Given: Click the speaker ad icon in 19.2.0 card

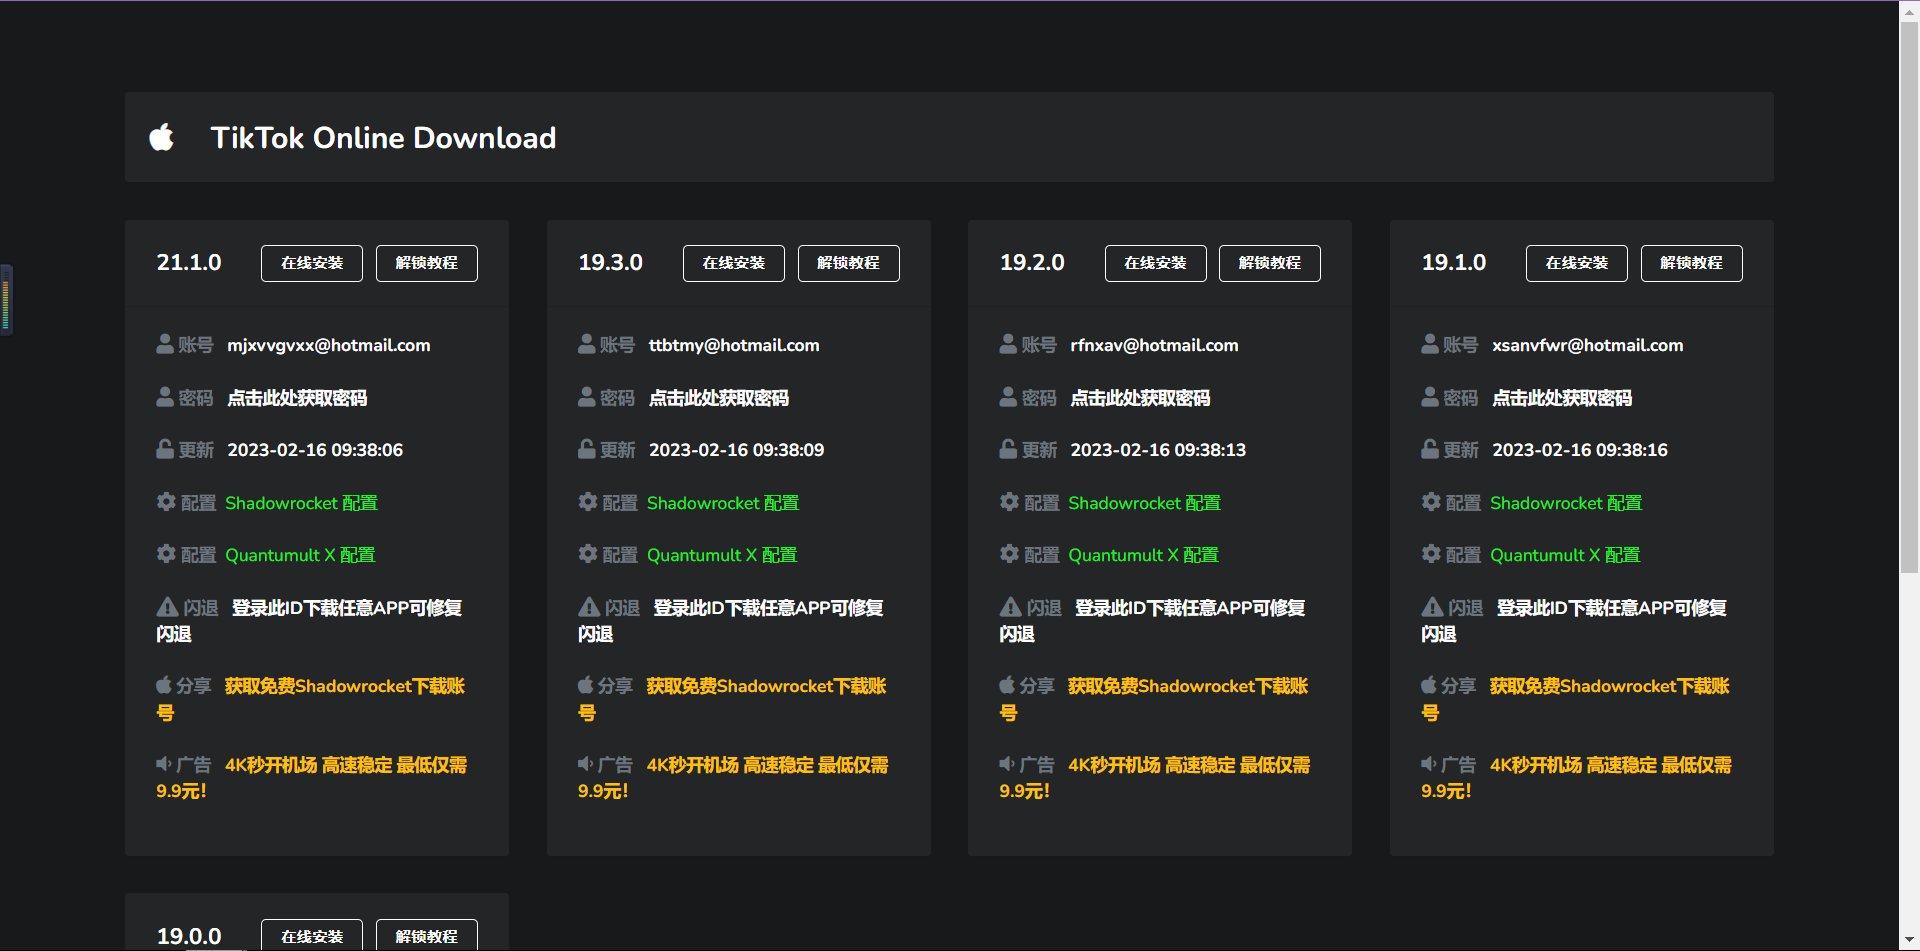Looking at the screenshot, I should point(1007,764).
